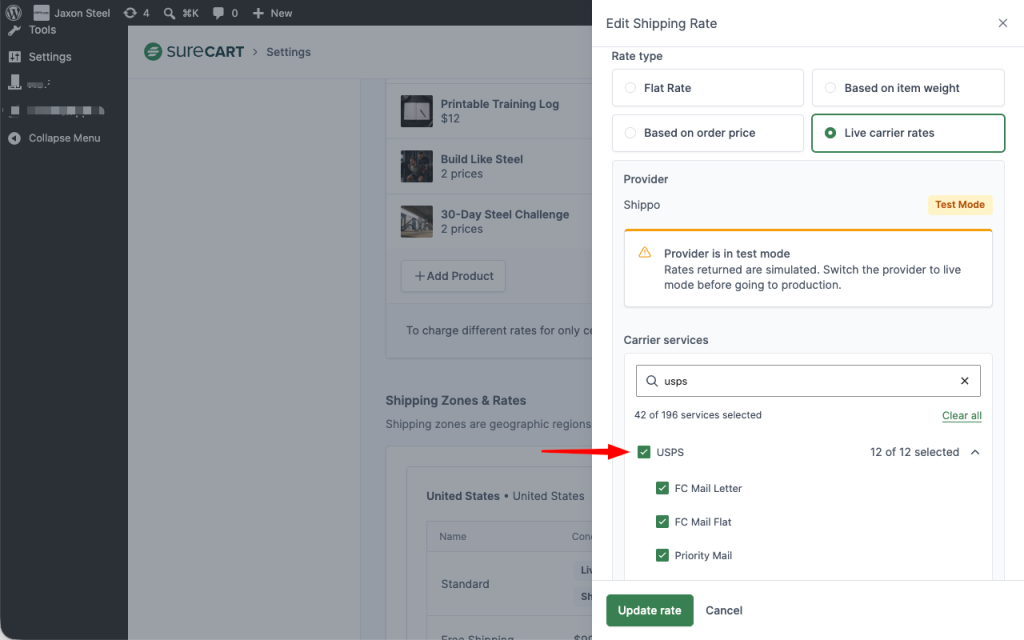Open the updates icon showing 4
The width and height of the screenshot is (1024, 640).
pos(136,13)
